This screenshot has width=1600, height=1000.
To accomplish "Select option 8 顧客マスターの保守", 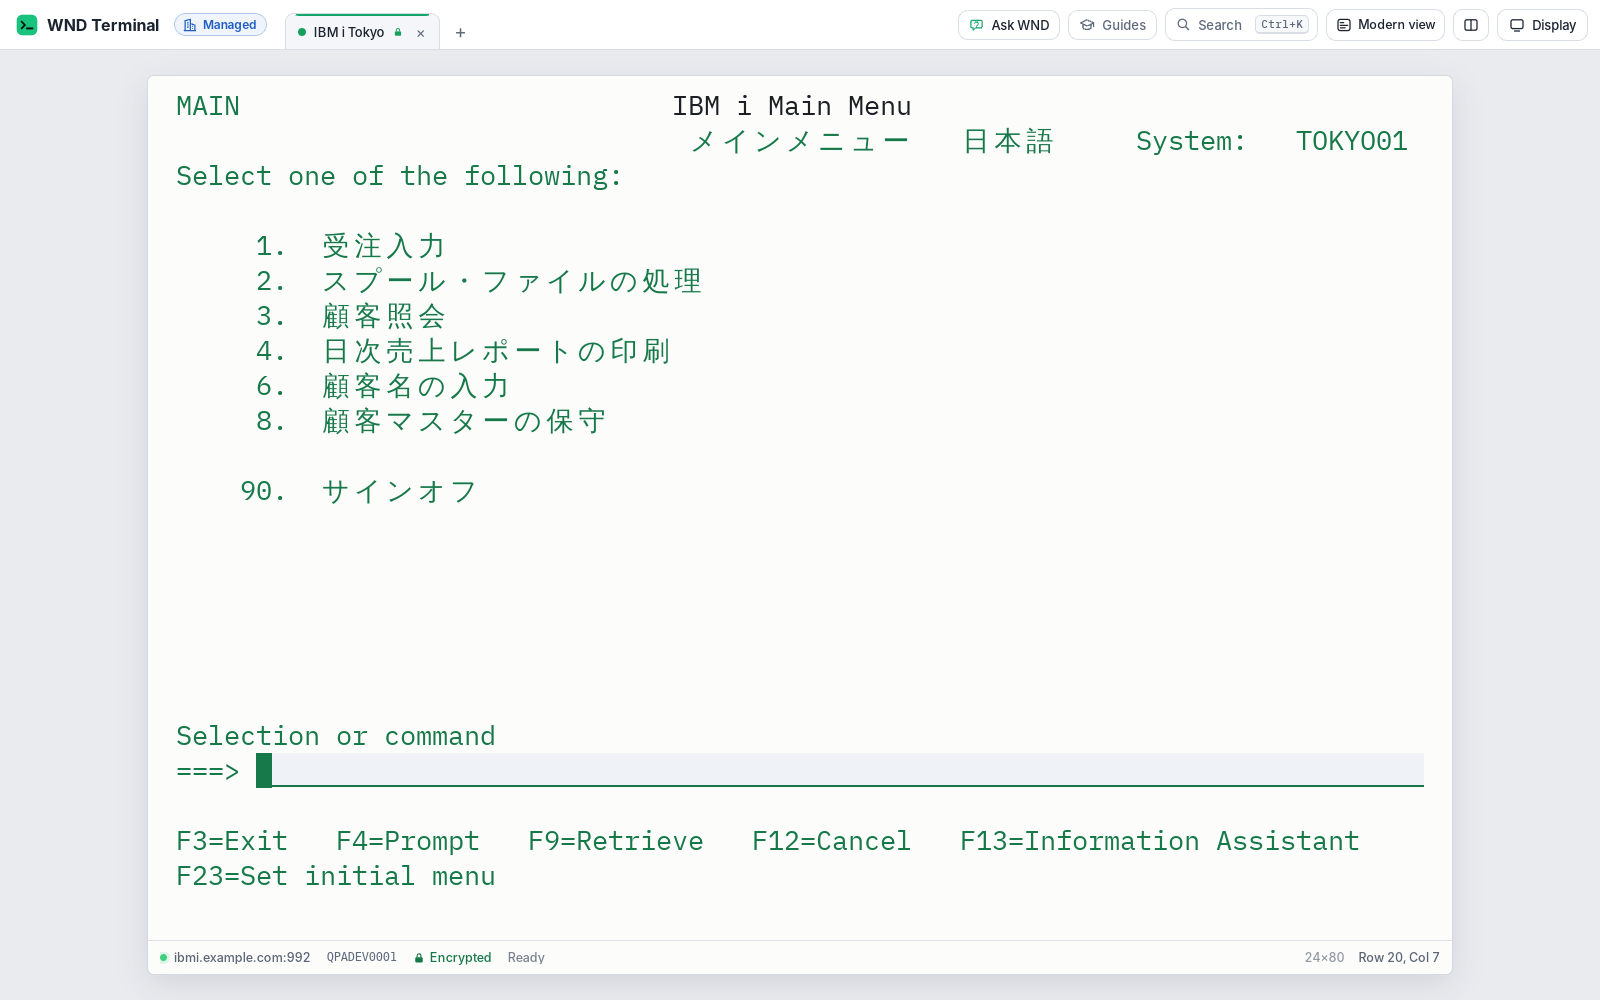I will (x=431, y=421).
